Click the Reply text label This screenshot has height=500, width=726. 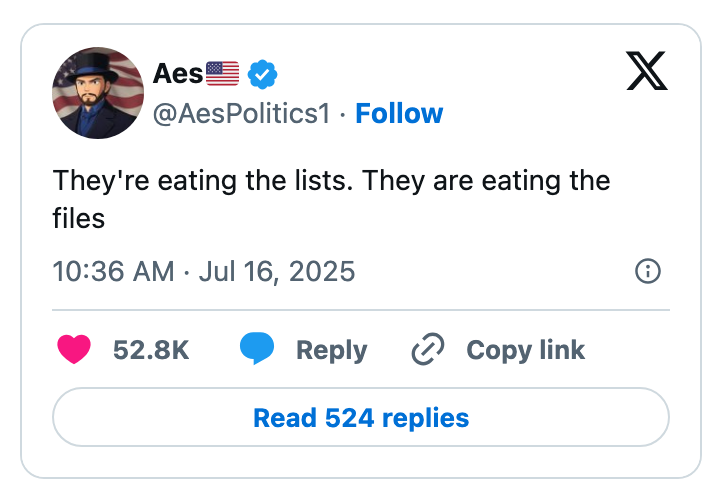pyautogui.click(x=331, y=350)
